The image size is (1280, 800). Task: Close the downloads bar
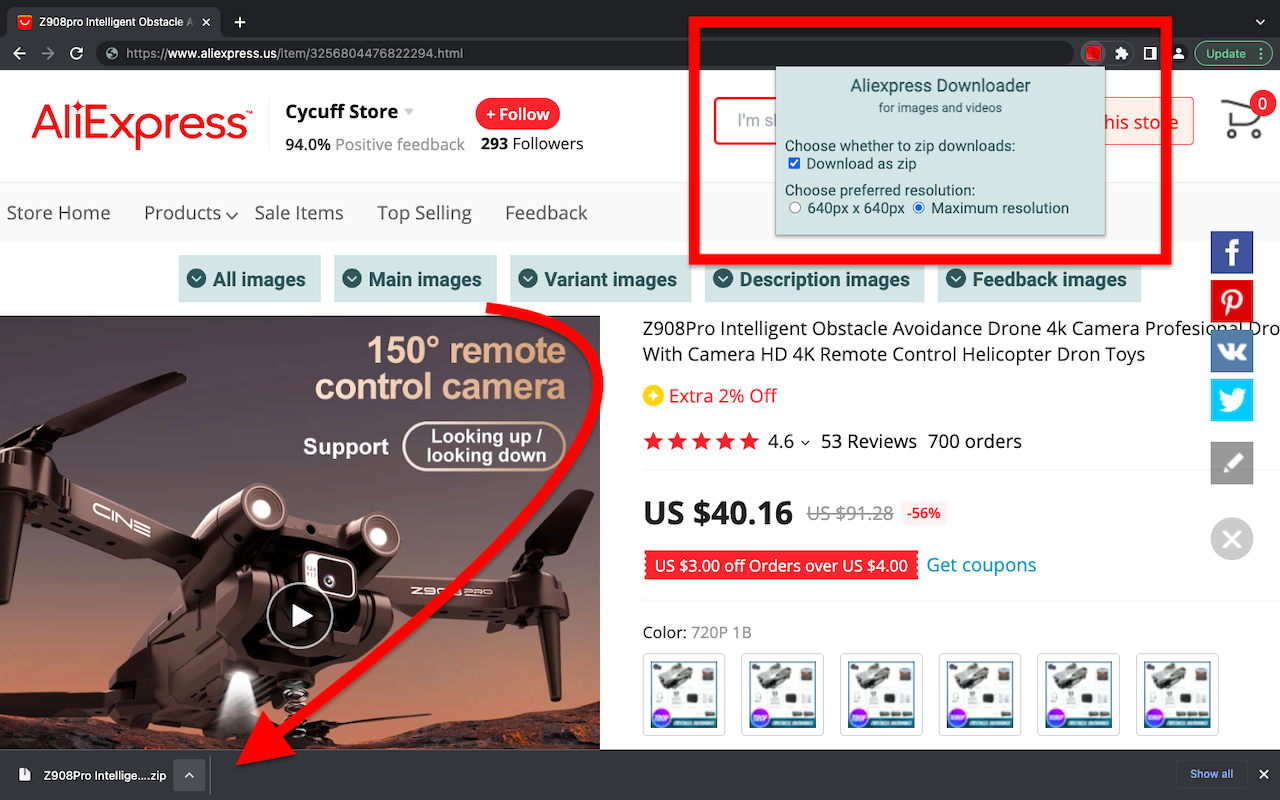tap(1264, 774)
